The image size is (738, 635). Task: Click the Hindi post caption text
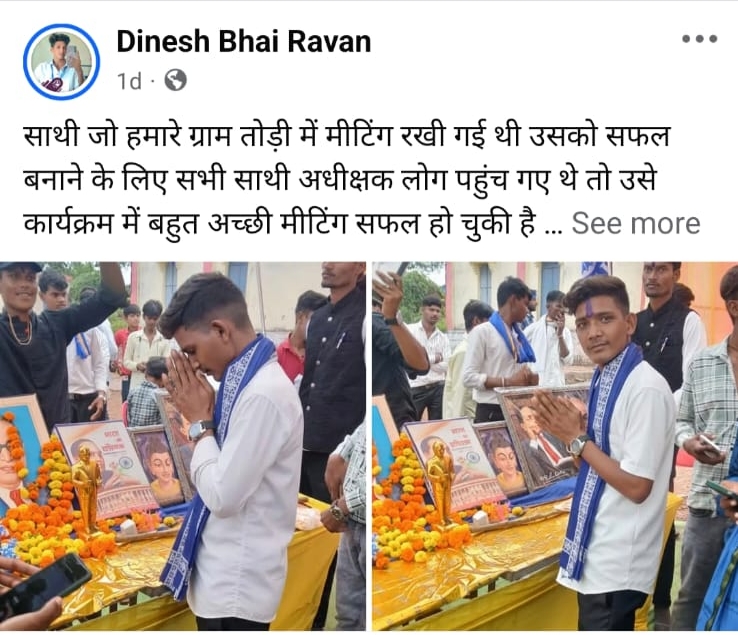pos(346,179)
